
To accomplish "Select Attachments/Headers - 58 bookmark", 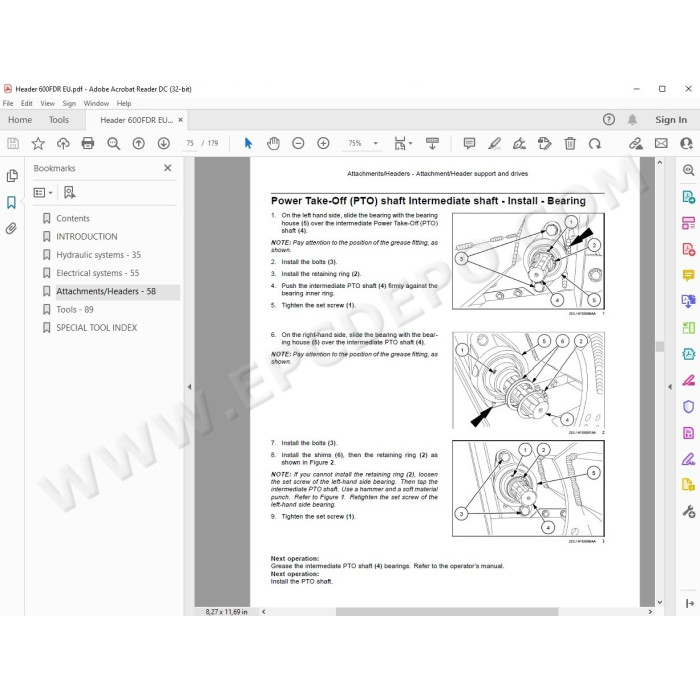I will [106, 291].
